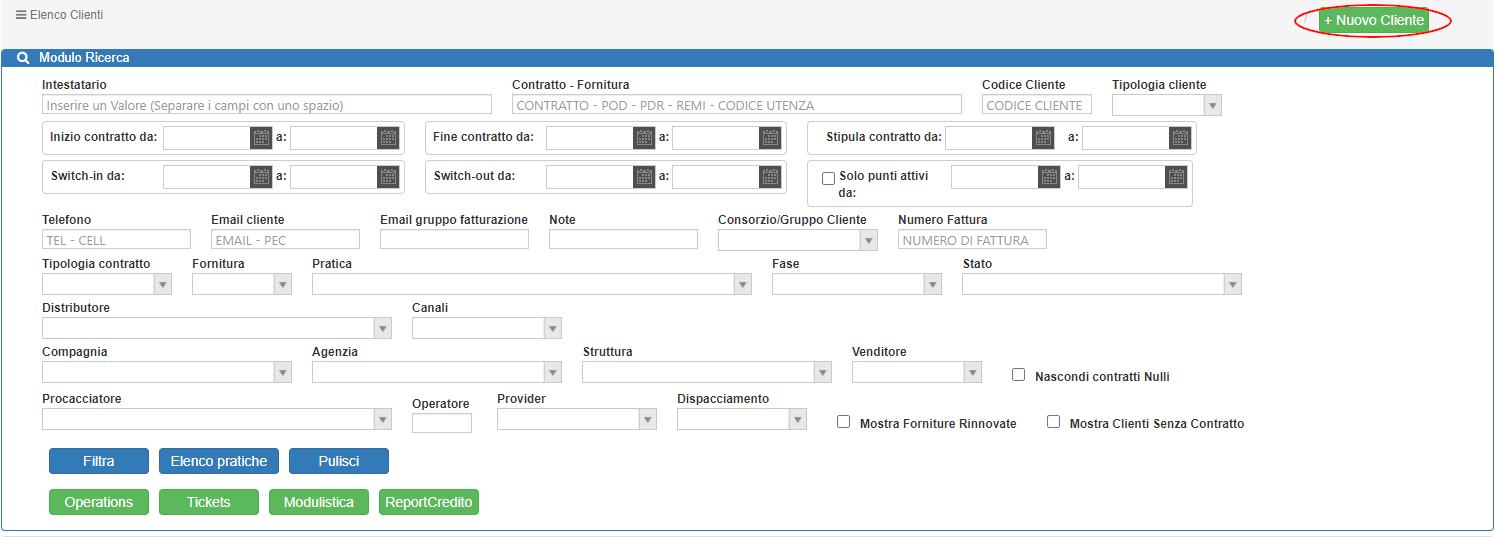This screenshot has height=537, width=1497.
Task: Click the Elenco Clienti page title
Action: point(66,15)
